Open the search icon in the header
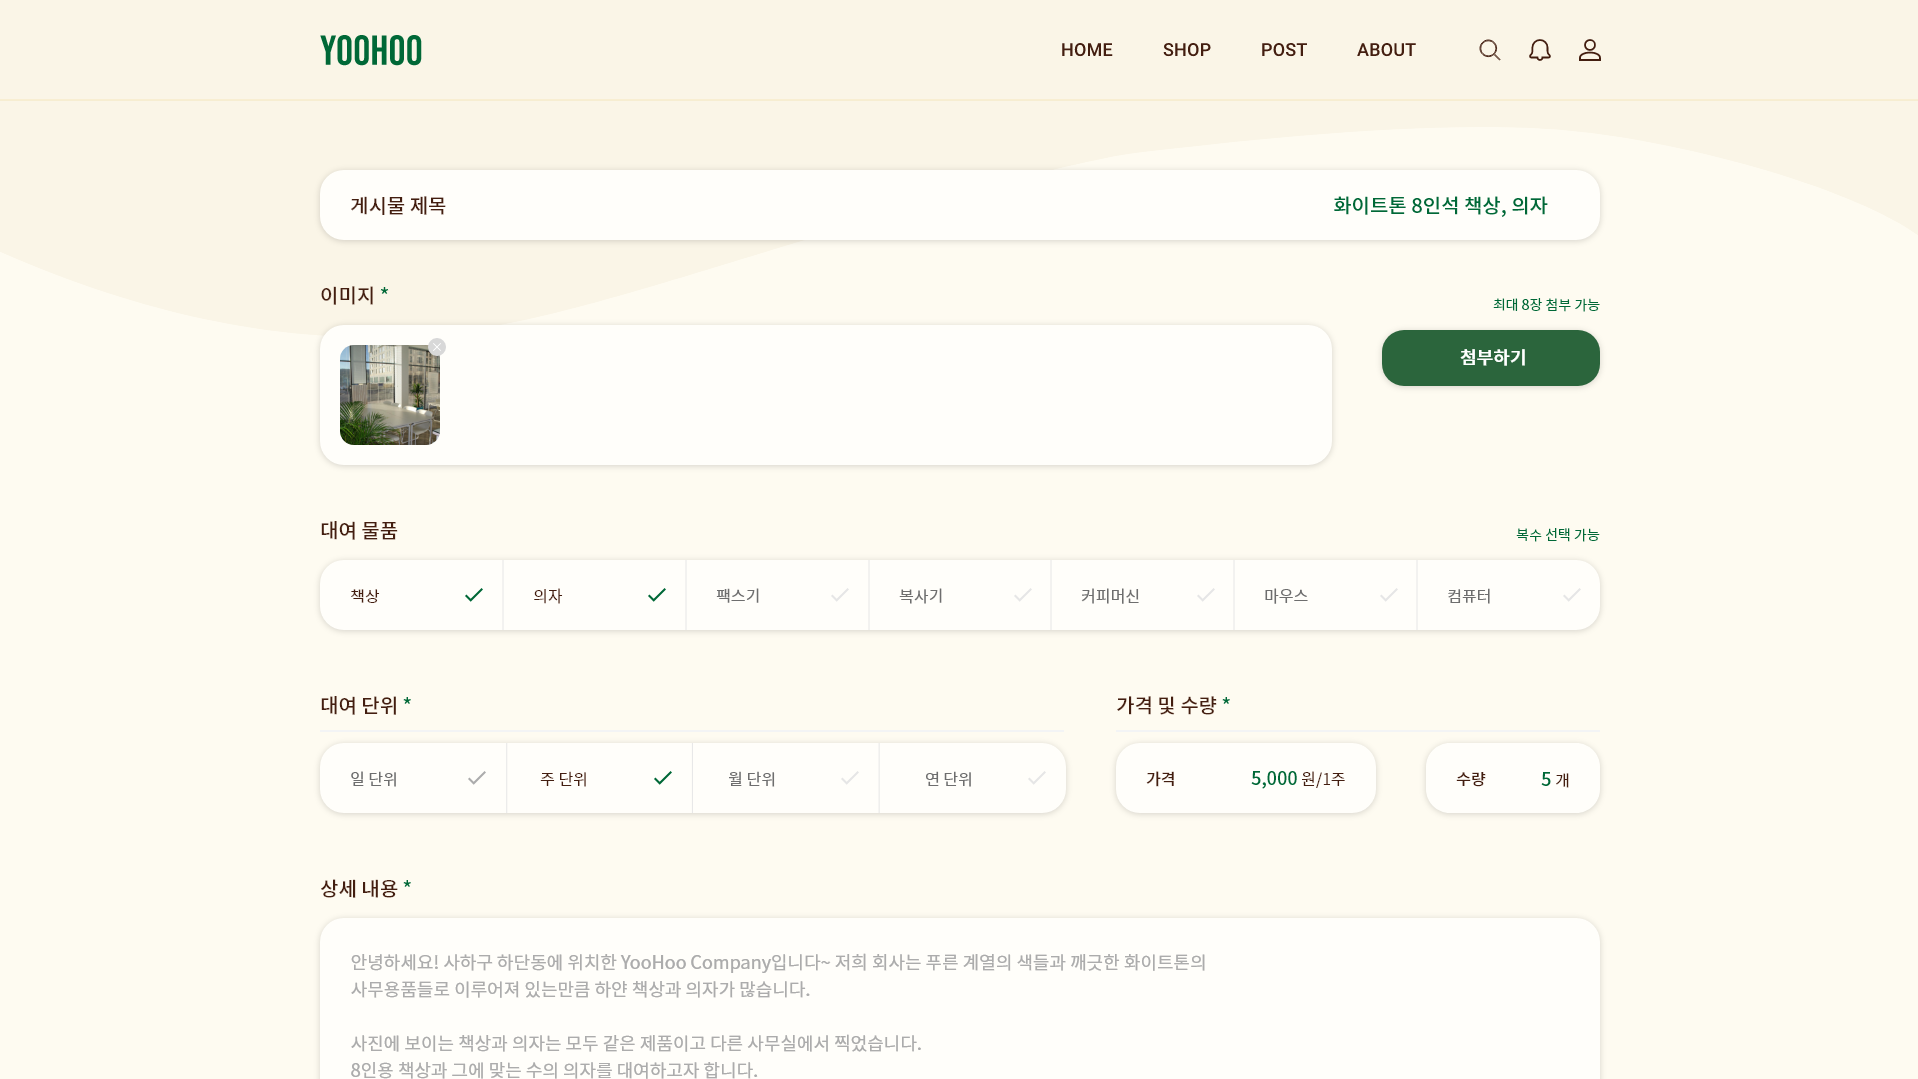The height and width of the screenshot is (1079, 1918). (x=1489, y=49)
